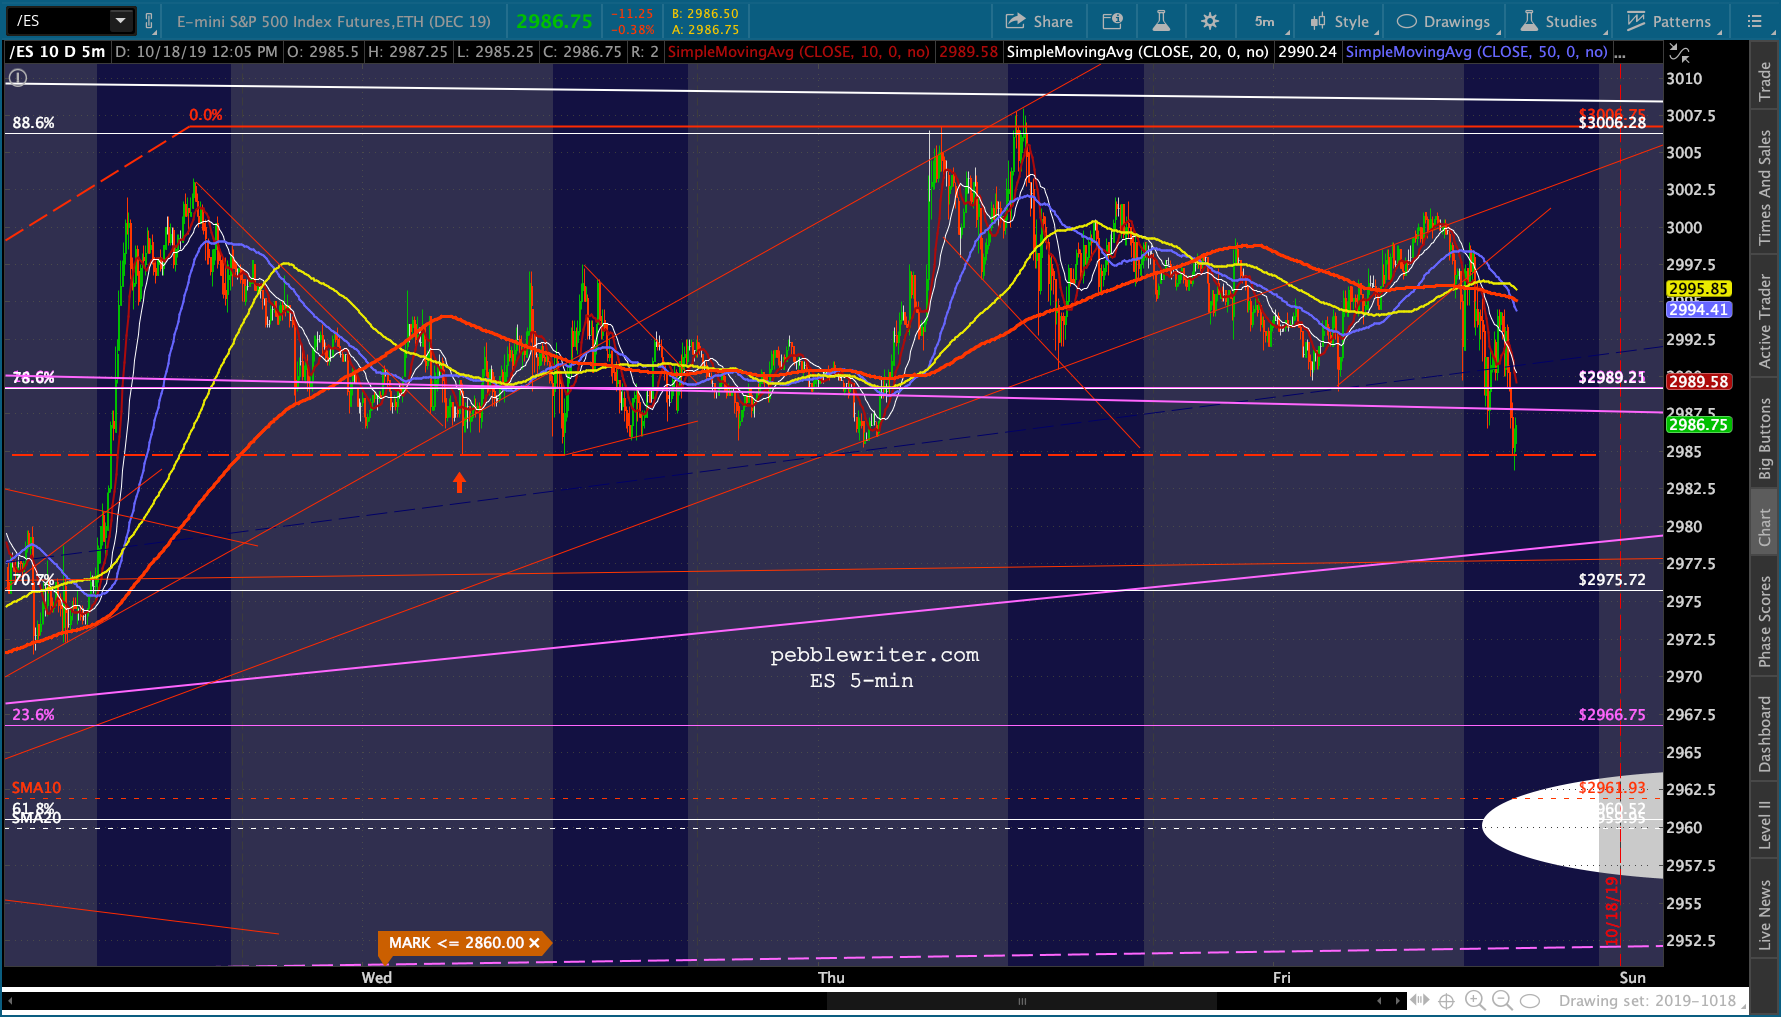Switch to the Times And Sales tab
This screenshot has width=1781, height=1017.
tap(1765, 188)
